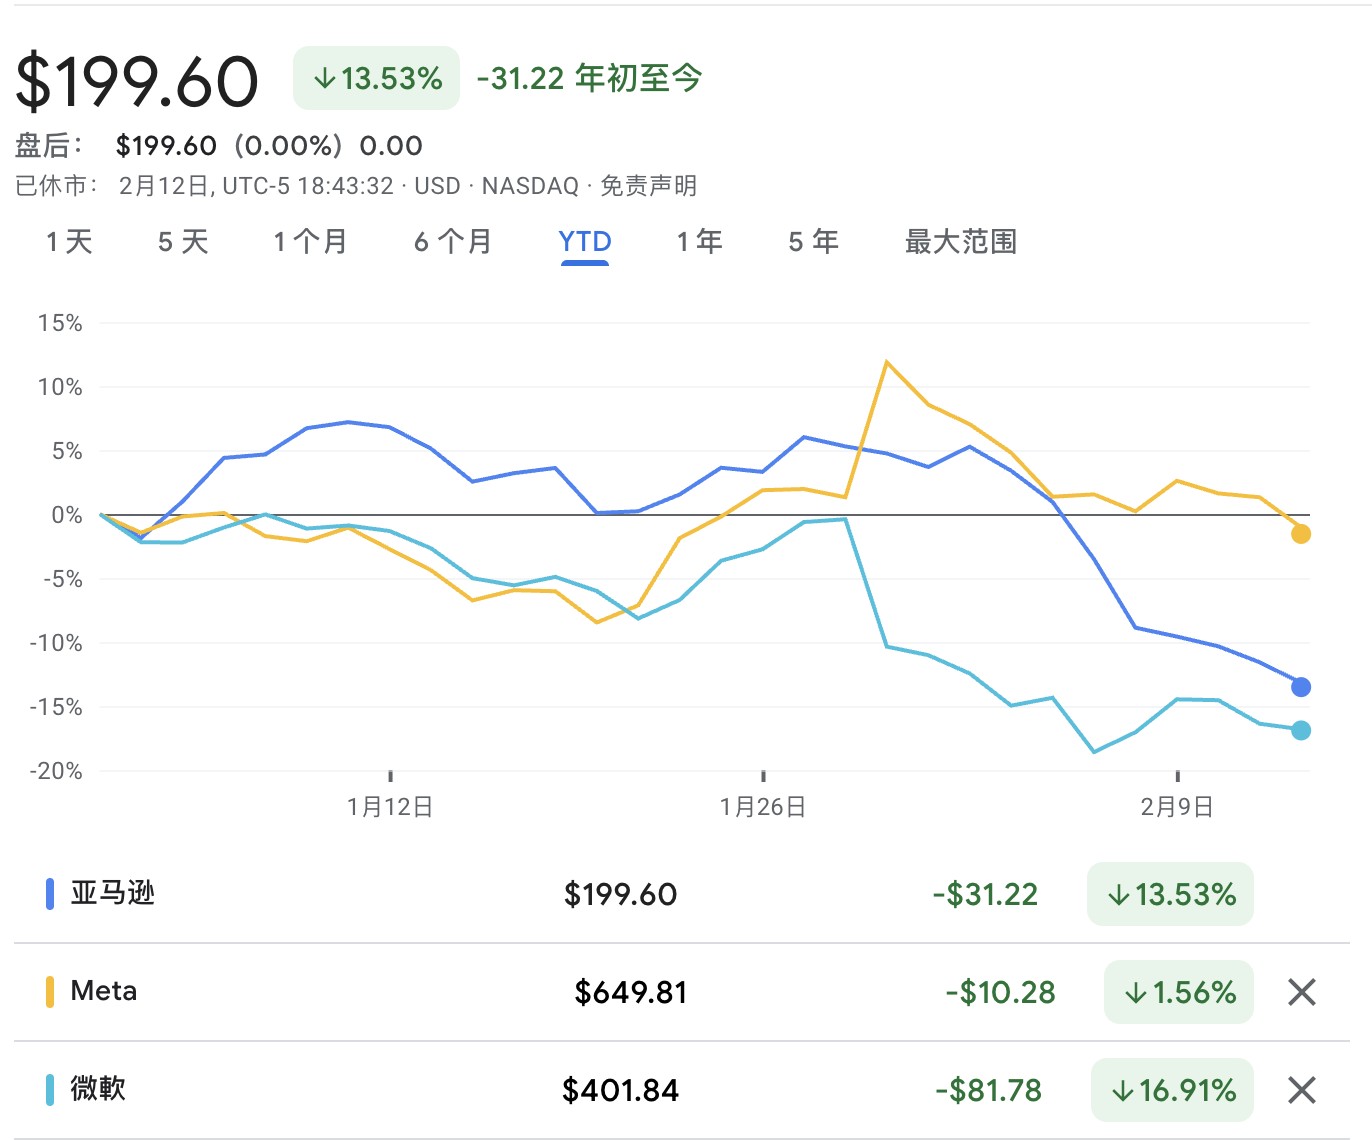Click the blue 亚马逊 color marker
The width and height of the screenshot is (1372, 1140).
[x=50, y=894]
